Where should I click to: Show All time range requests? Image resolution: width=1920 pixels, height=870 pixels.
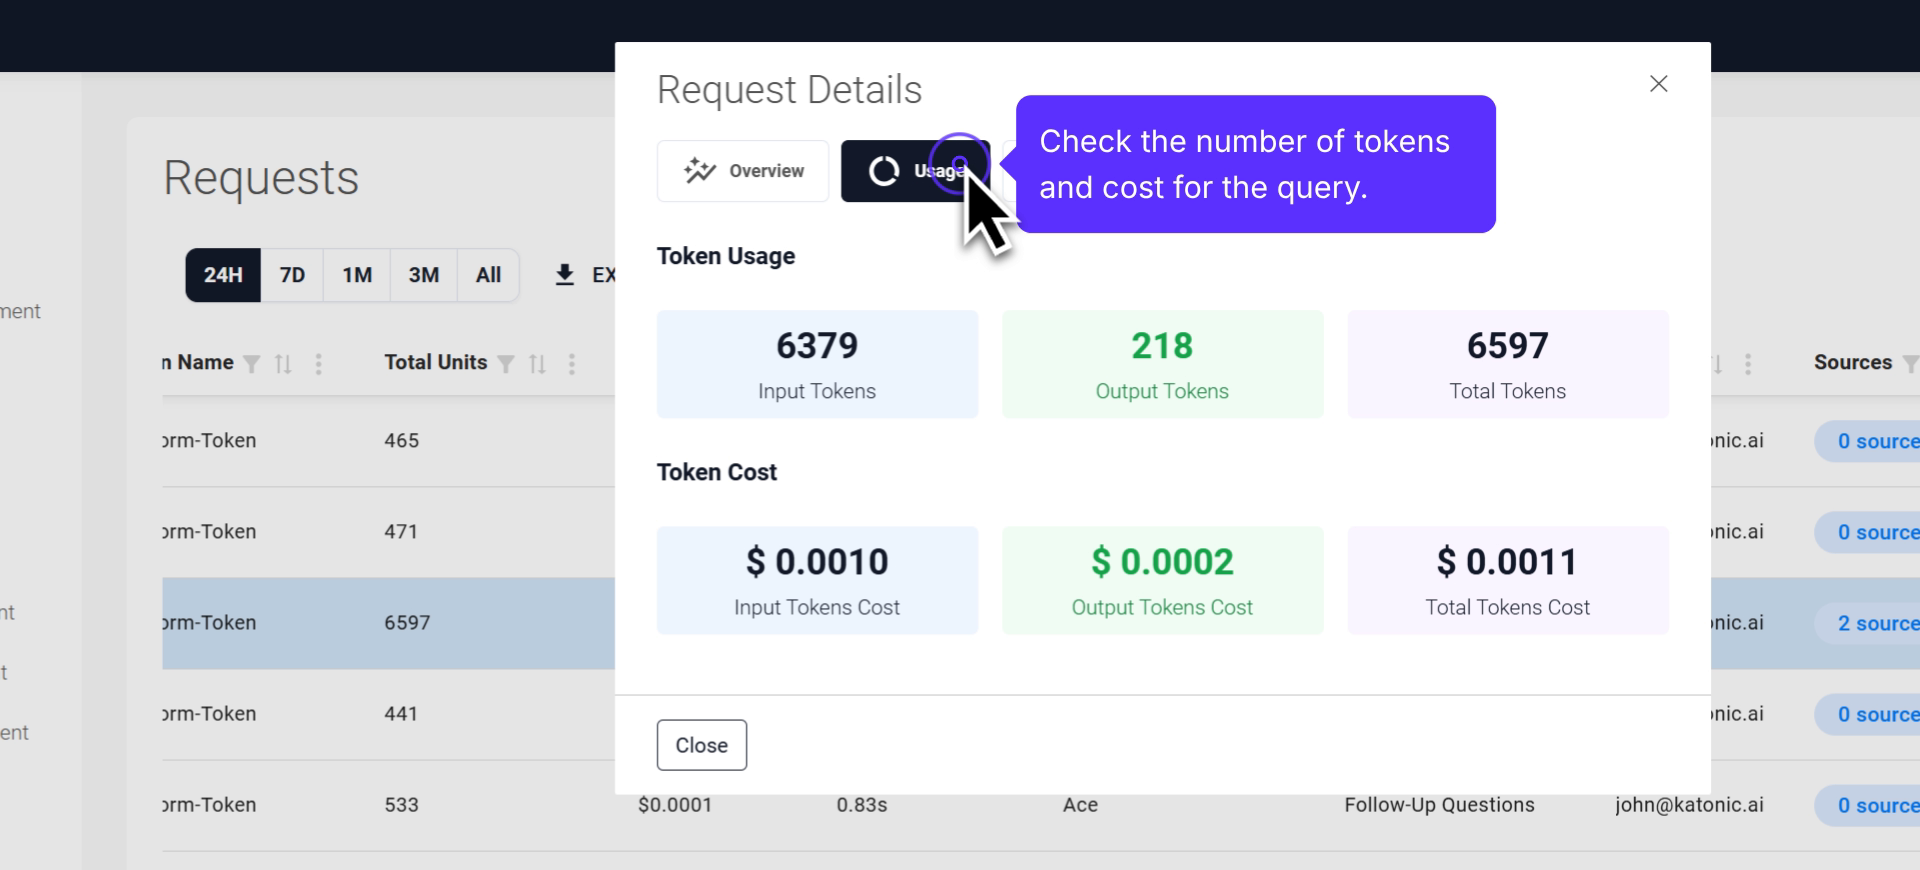488,275
